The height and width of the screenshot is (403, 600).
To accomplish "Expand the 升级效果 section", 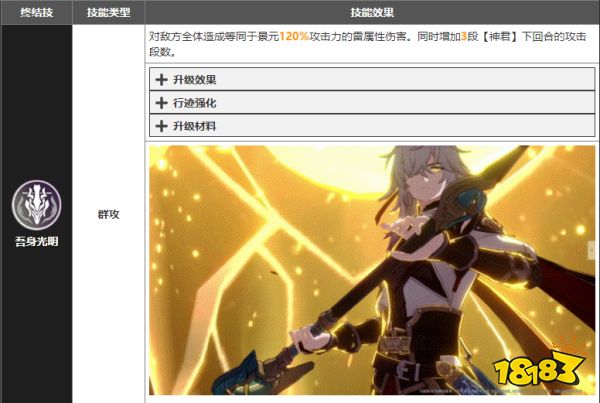I will click(x=372, y=79).
